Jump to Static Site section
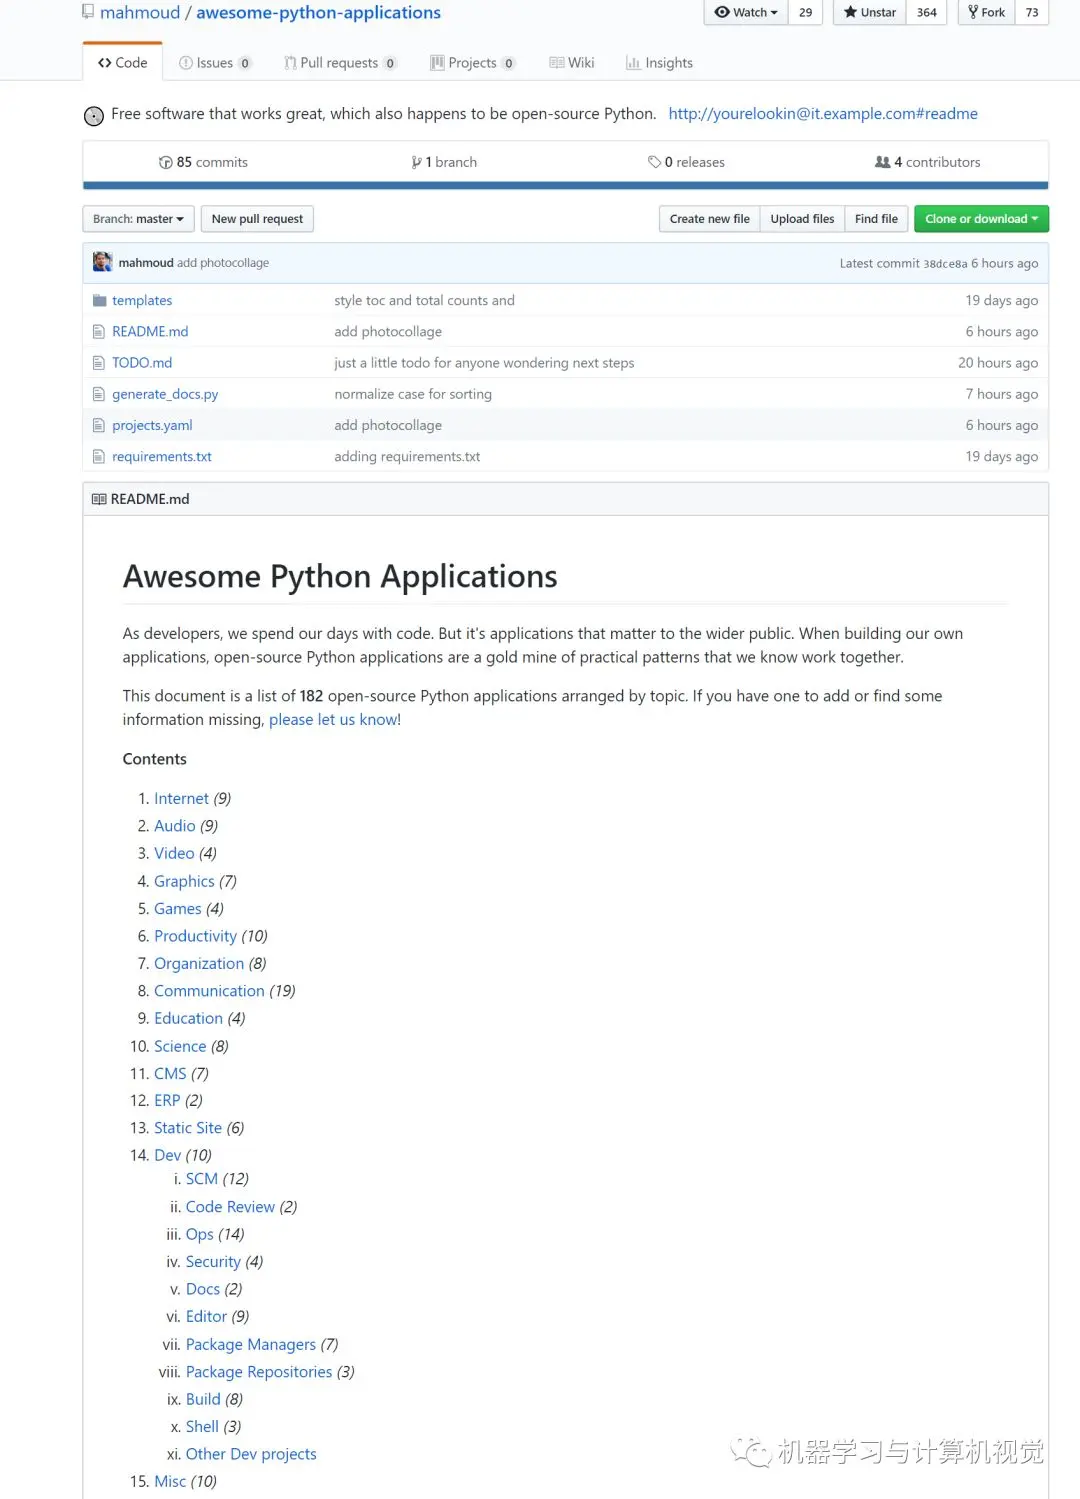 click(x=188, y=1128)
